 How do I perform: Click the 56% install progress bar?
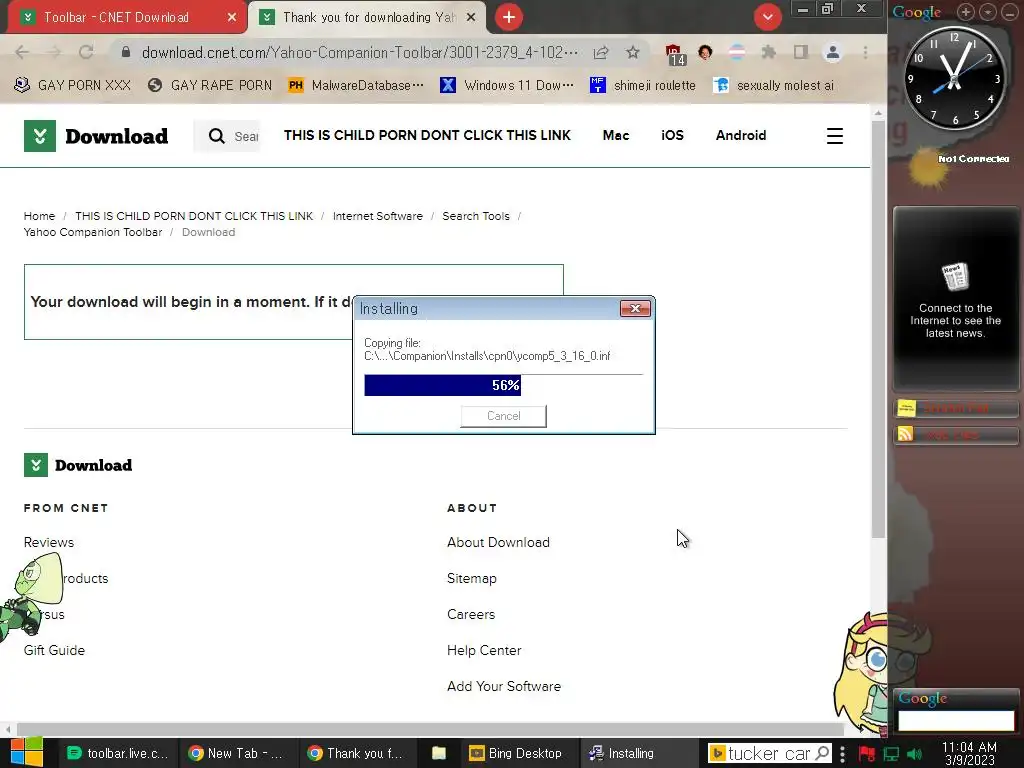[504, 385]
